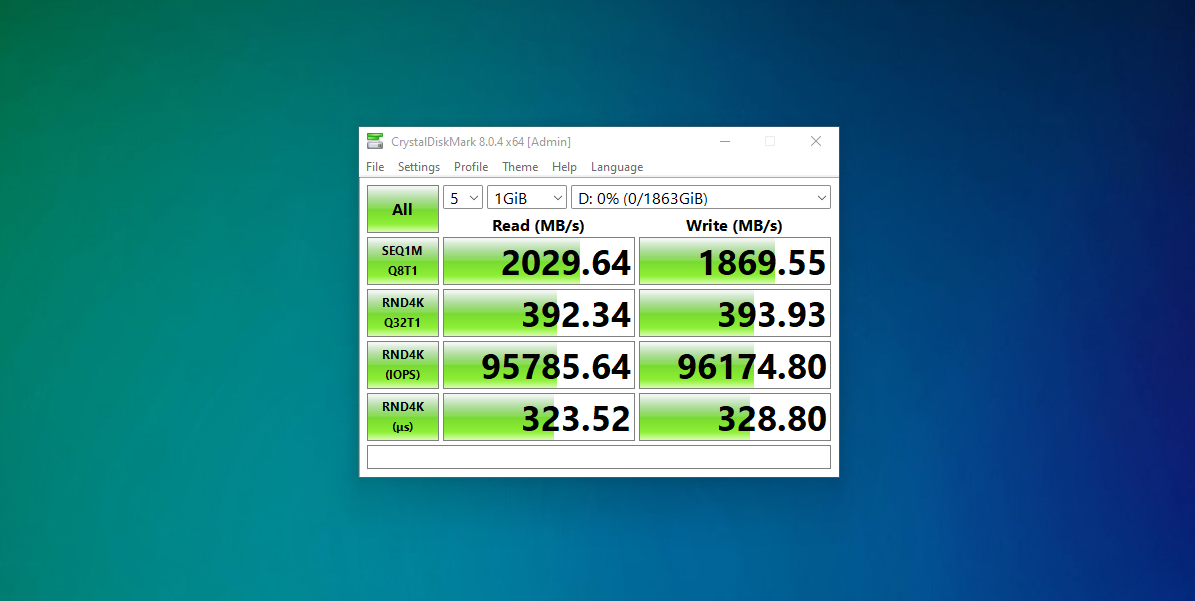
Task: Run the RND4K Q32T1 test
Action: tap(402, 312)
